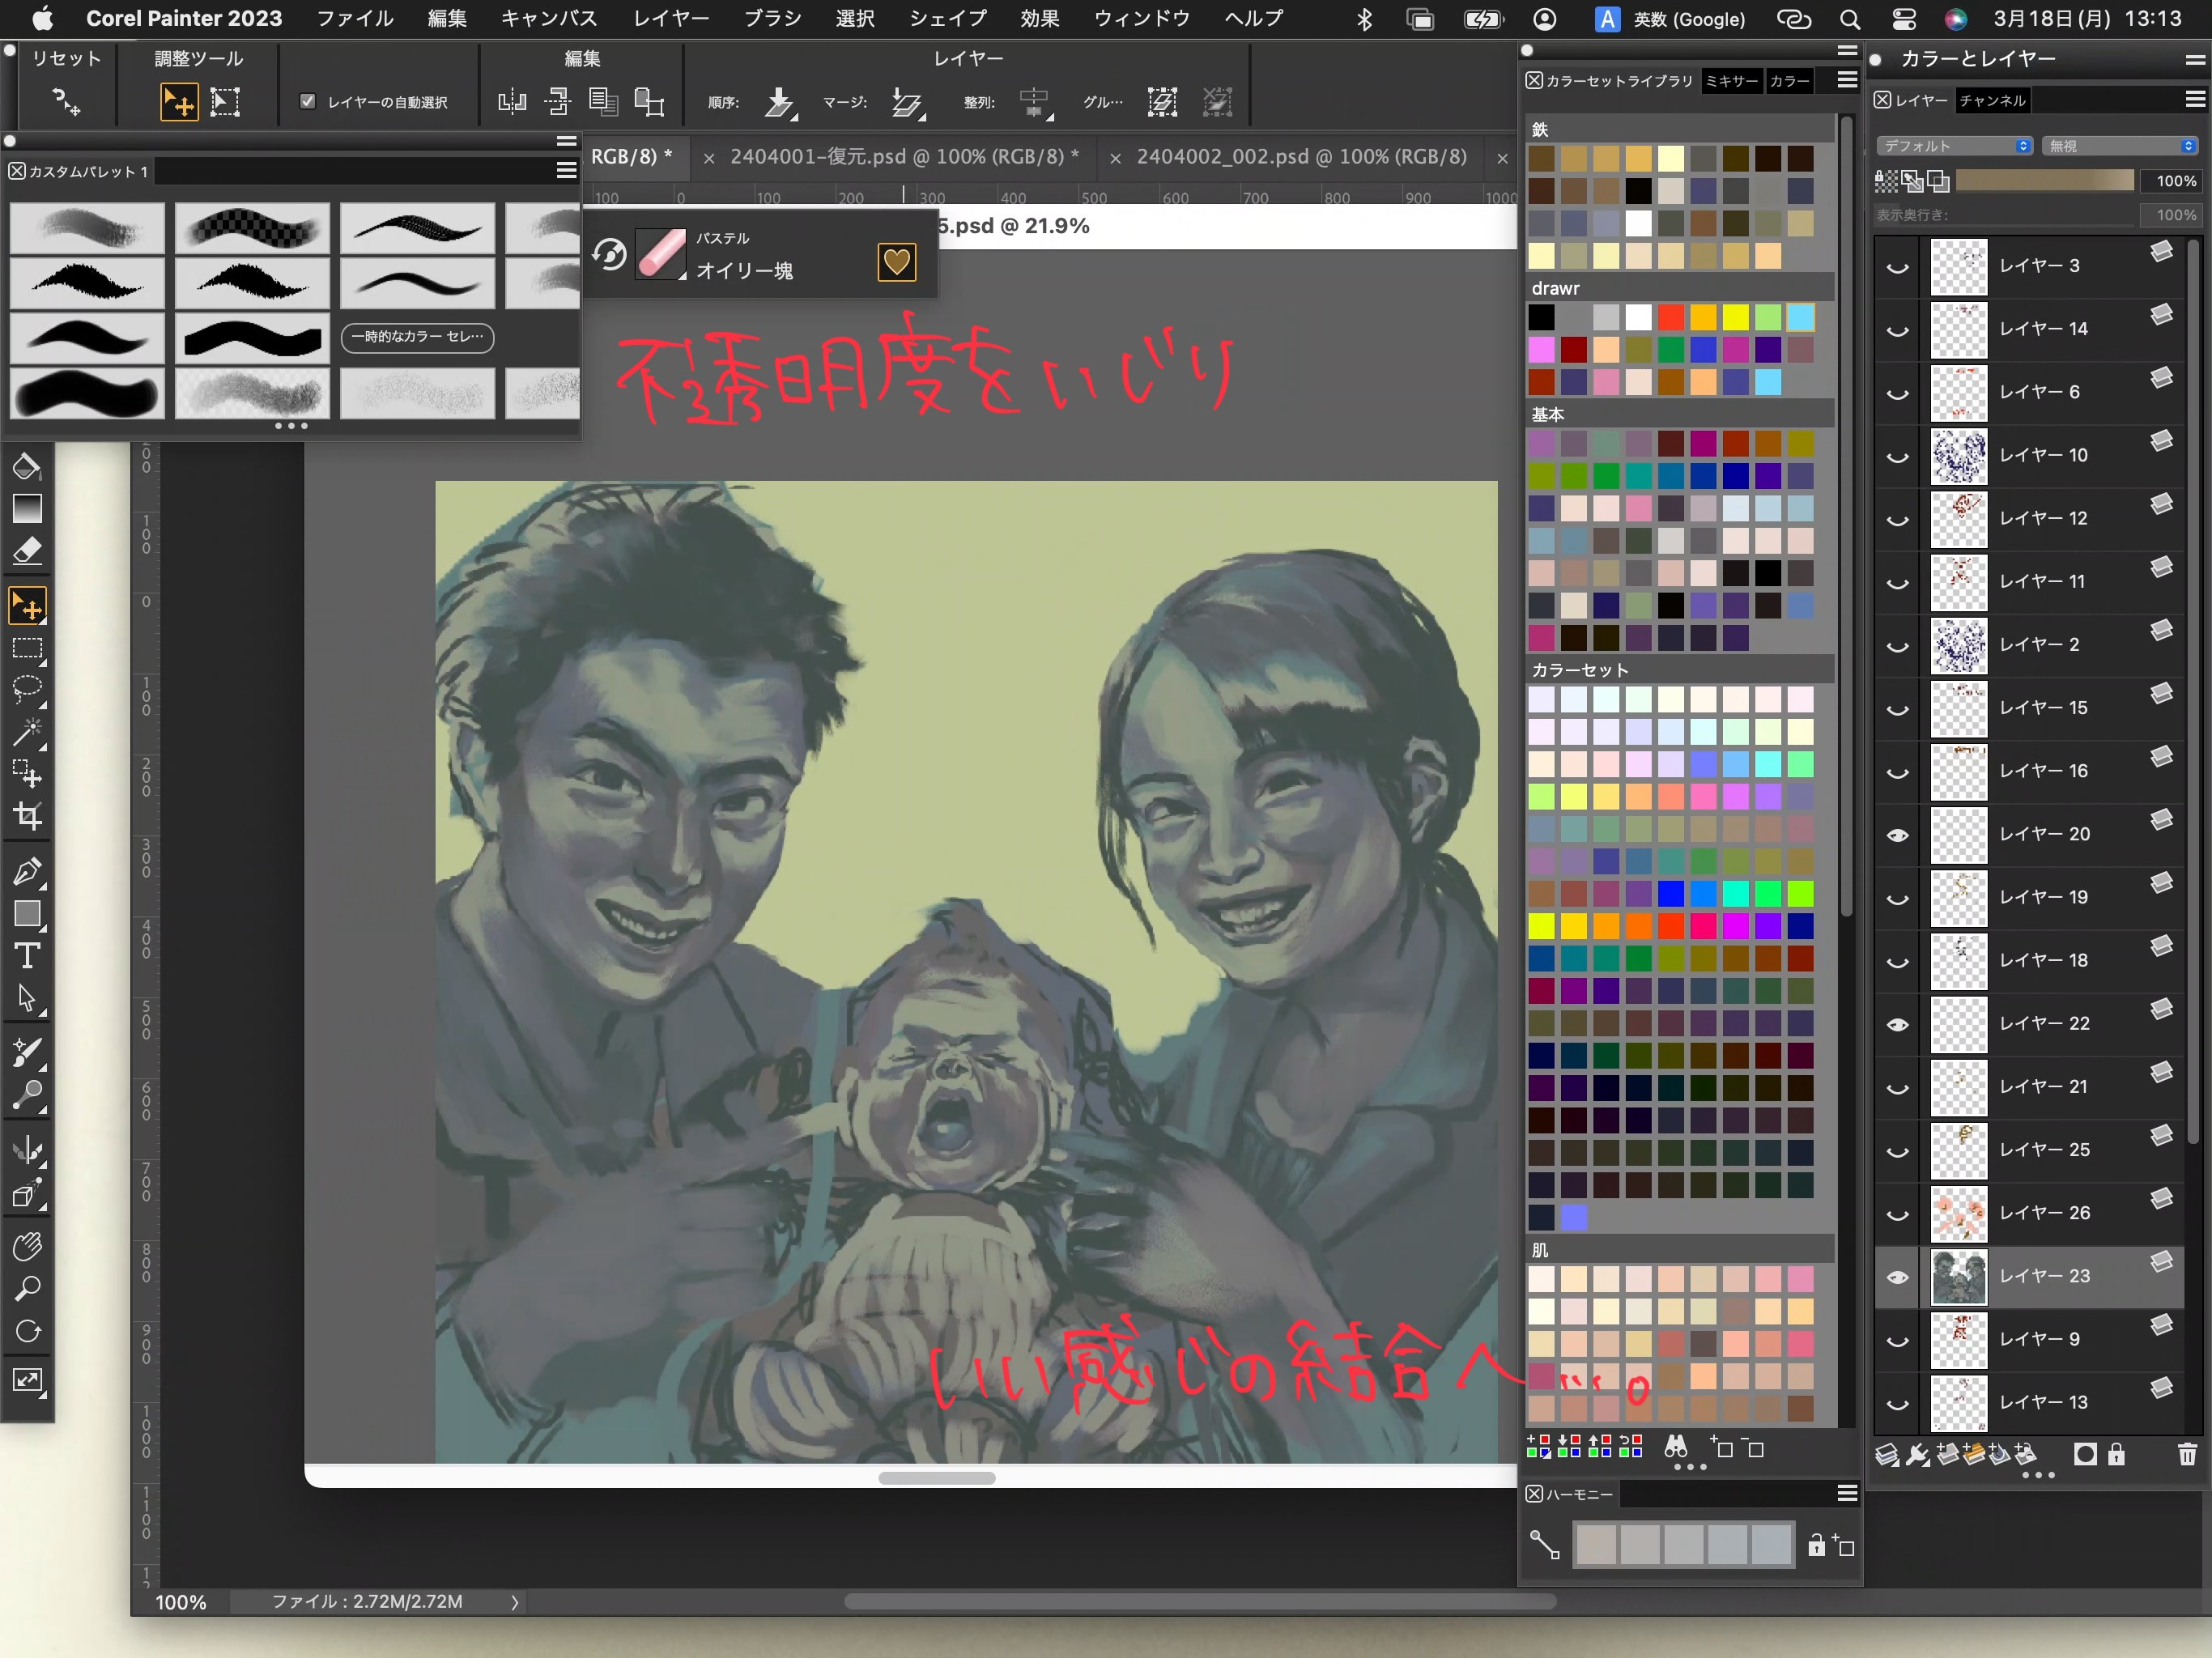Toggle the レイヤーの自動選択 checkbox

(308, 101)
